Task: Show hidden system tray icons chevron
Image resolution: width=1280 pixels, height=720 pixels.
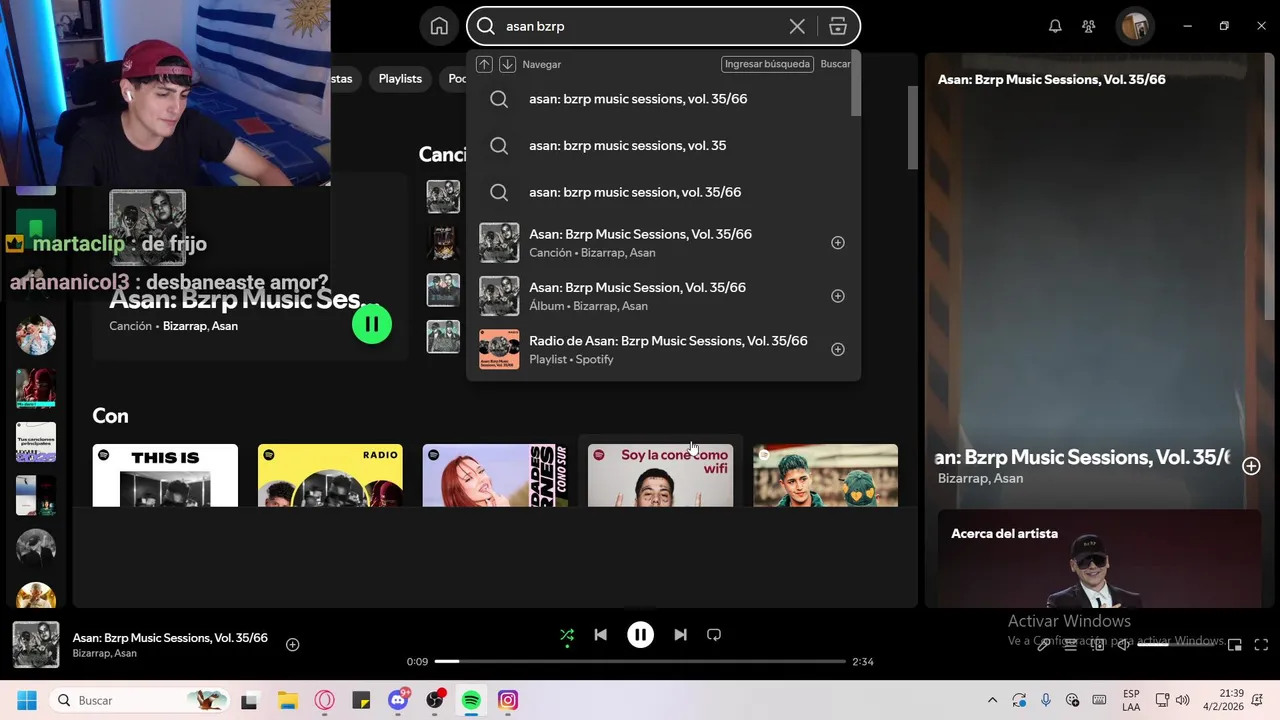Action: tap(992, 700)
